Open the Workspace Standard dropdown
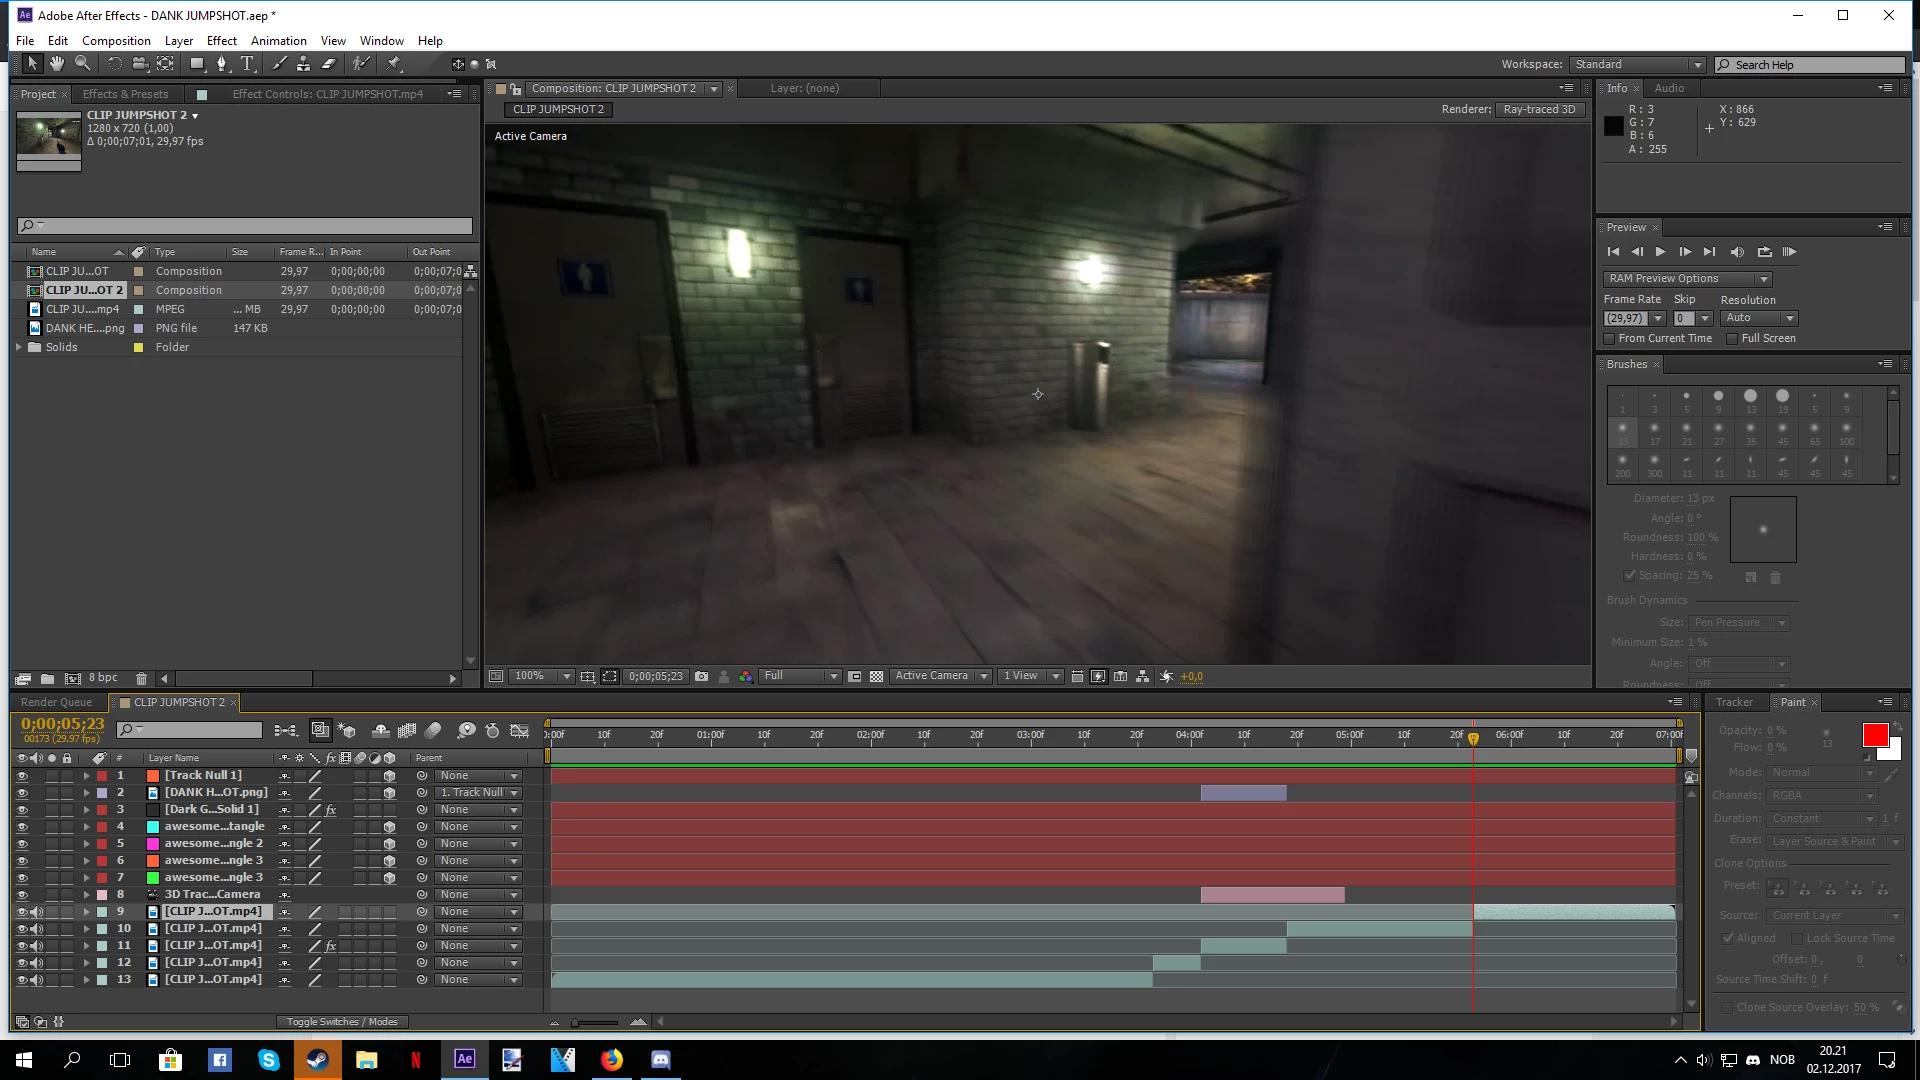 point(1637,65)
